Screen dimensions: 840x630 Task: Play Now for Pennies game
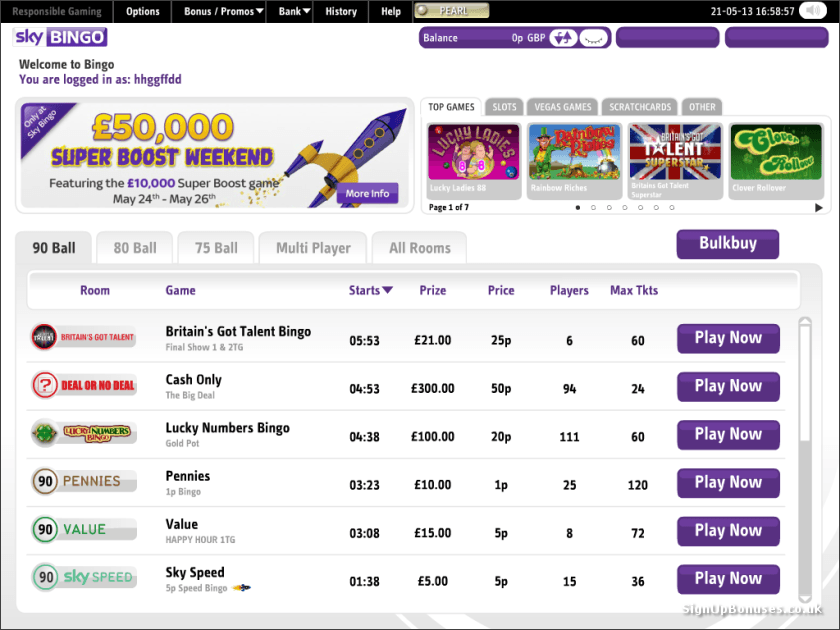click(728, 483)
